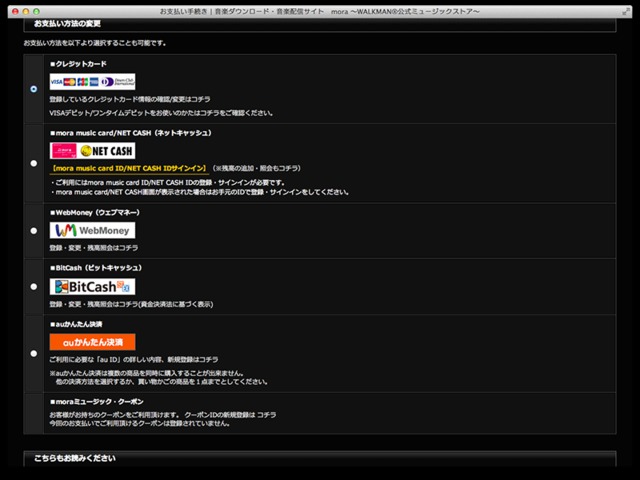Click the ■mora music card/NET CASH heading
Image resolution: width=640 pixels, height=480 pixels.
pyautogui.click(x=131, y=133)
